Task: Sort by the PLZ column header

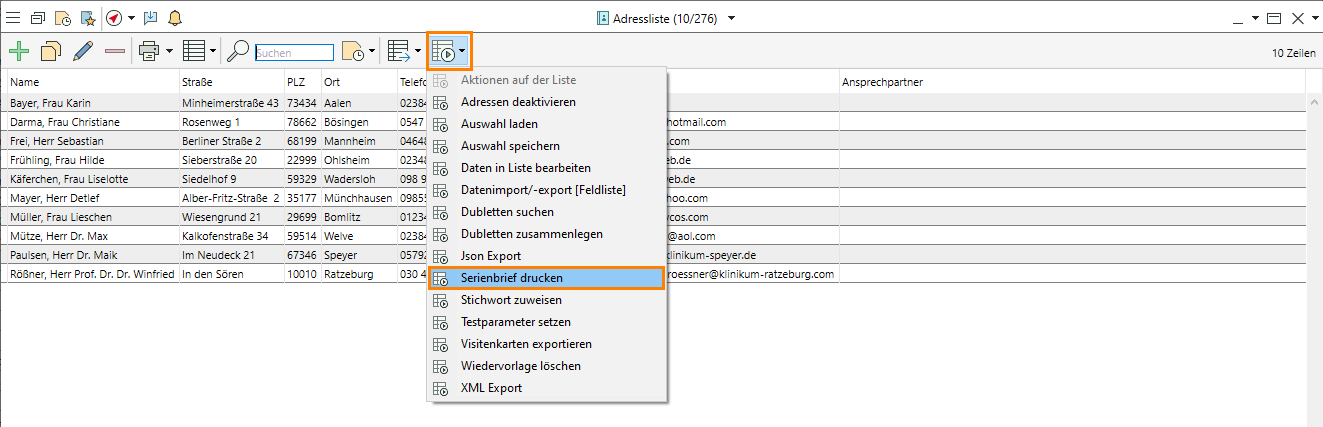Action: [302, 81]
